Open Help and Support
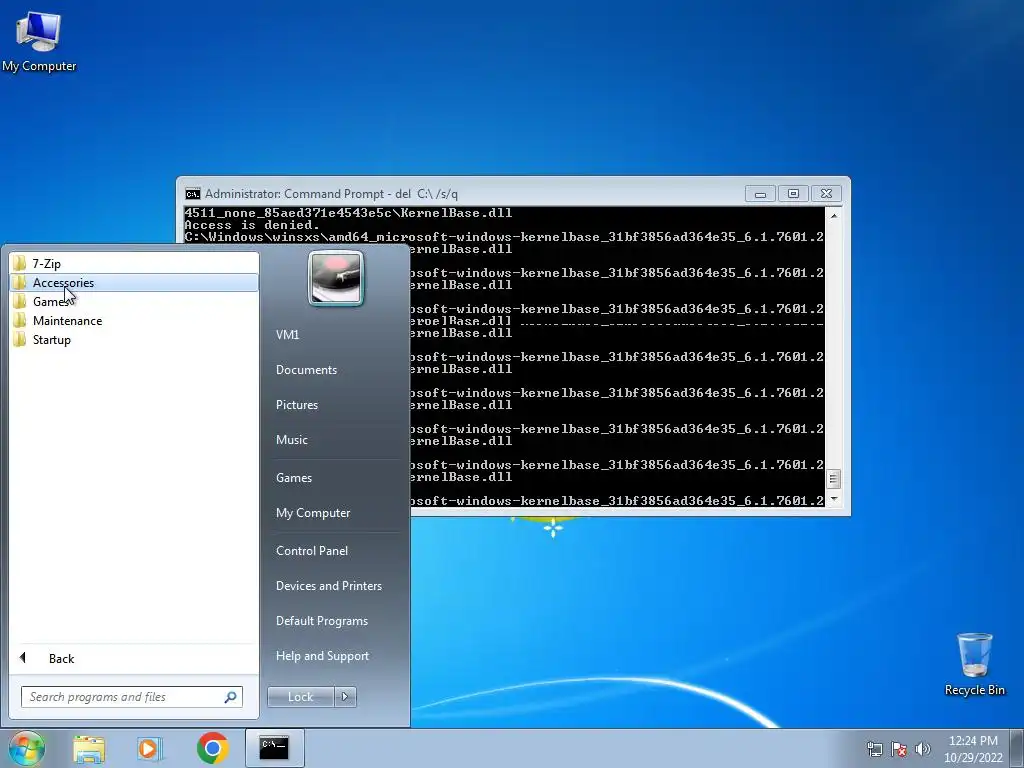This screenshot has width=1024, height=768. [322, 656]
